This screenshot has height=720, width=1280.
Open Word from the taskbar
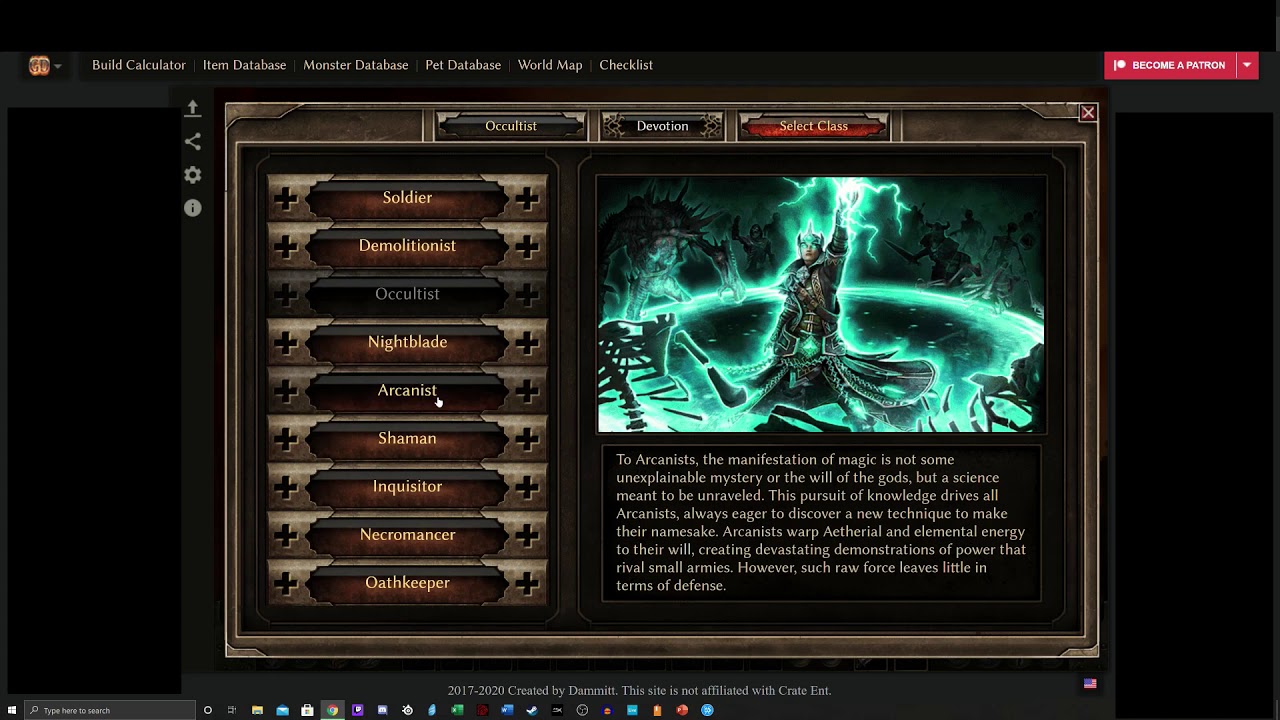(507, 710)
